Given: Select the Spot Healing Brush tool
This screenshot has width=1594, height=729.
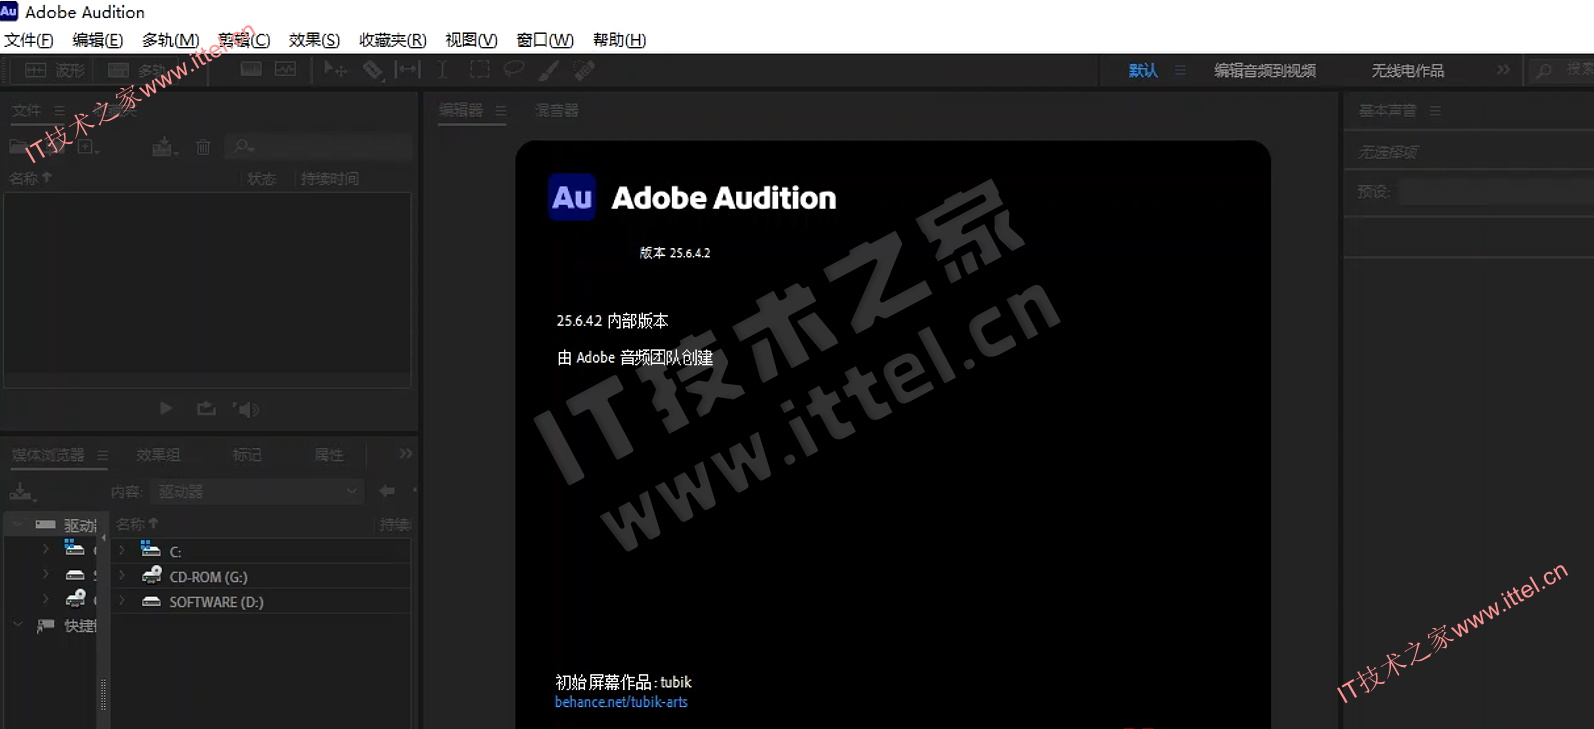Looking at the screenshot, I should 584,70.
